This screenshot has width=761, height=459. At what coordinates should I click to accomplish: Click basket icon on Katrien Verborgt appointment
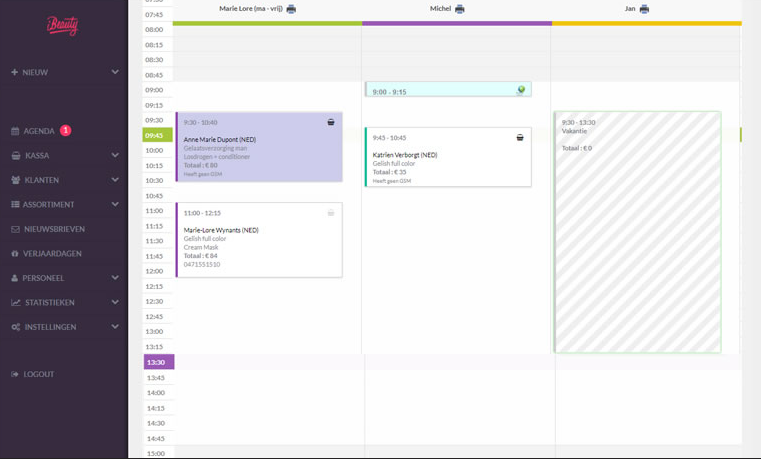pyautogui.click(x=520, y=137)
